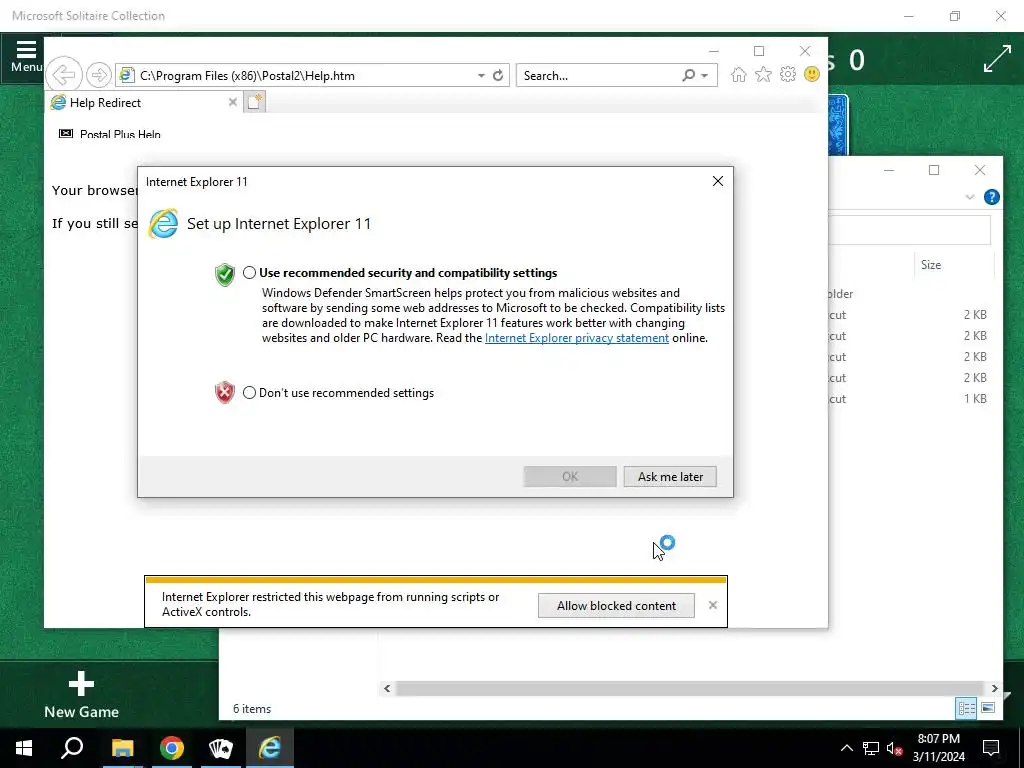This screenshot has width=1024, height=768.
Task: Click Allow blocked content button
Action: point(616,605)
